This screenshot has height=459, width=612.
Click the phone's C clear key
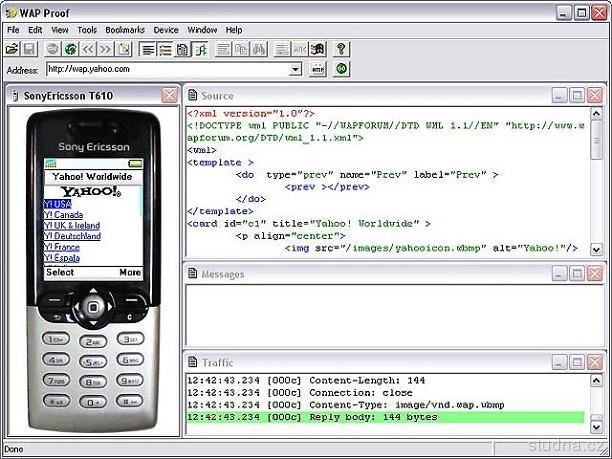point(130,317)
